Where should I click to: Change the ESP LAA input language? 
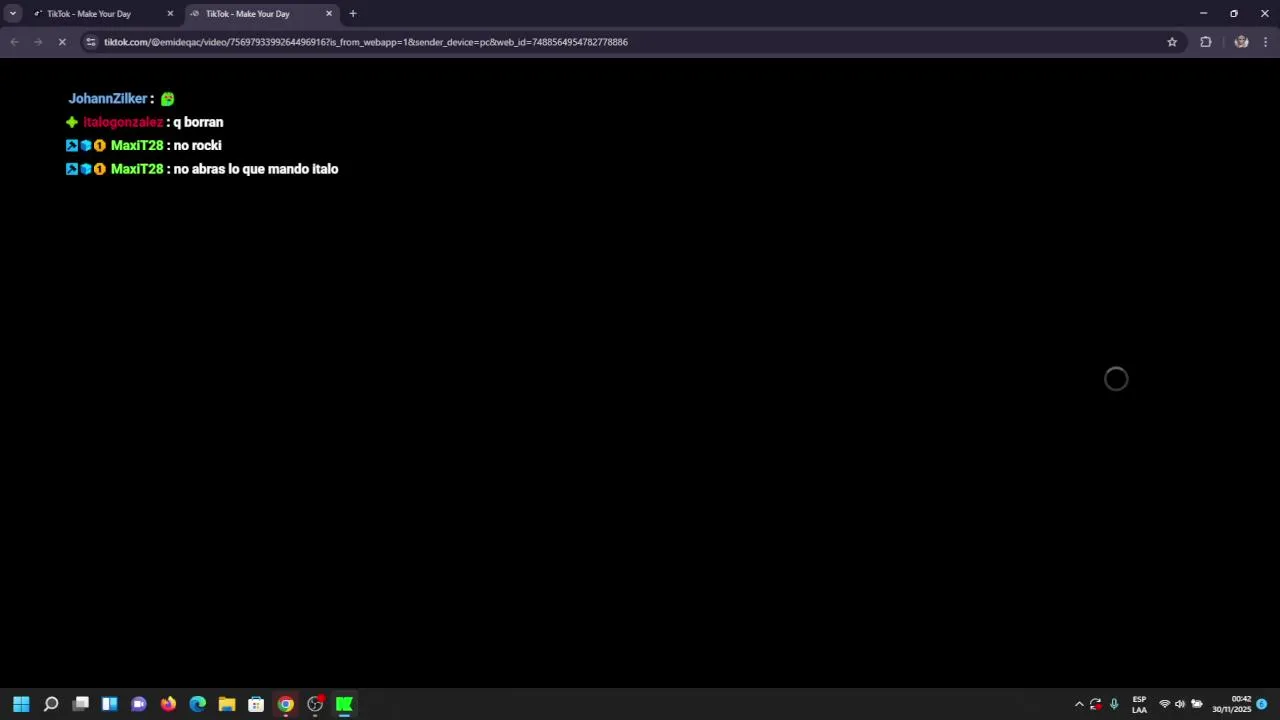[x=1139, y=704]
